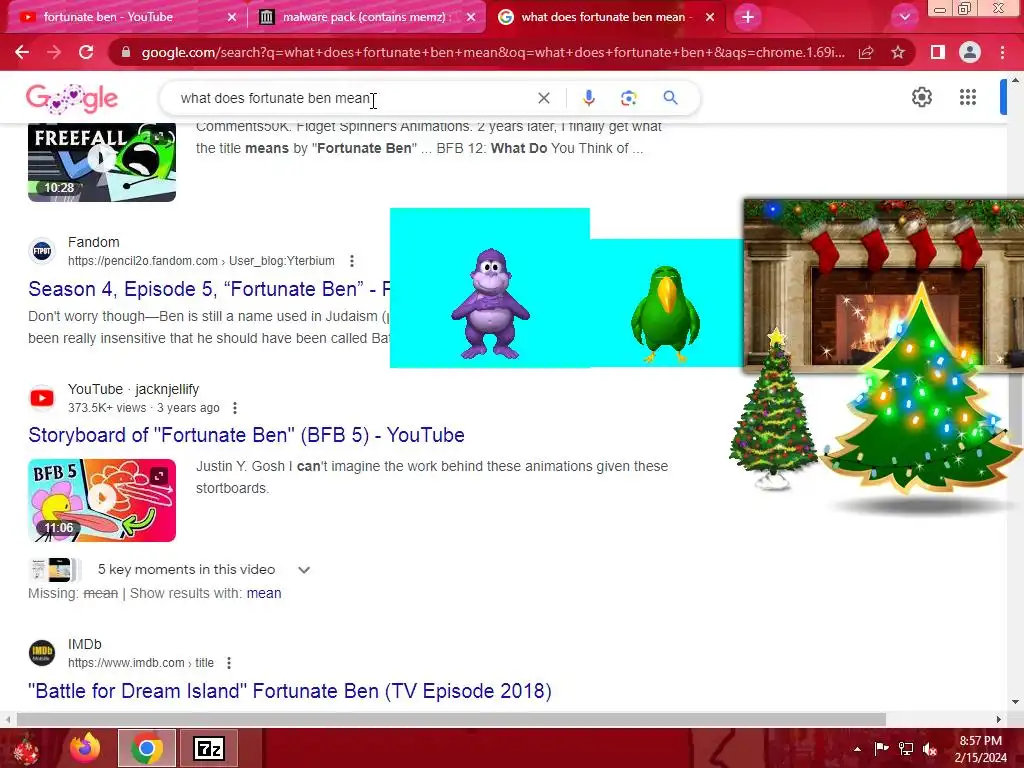Screen dimensions: 1024x768
Task: Play the BFB 5 video thumbnail
Action: point(102,500)
